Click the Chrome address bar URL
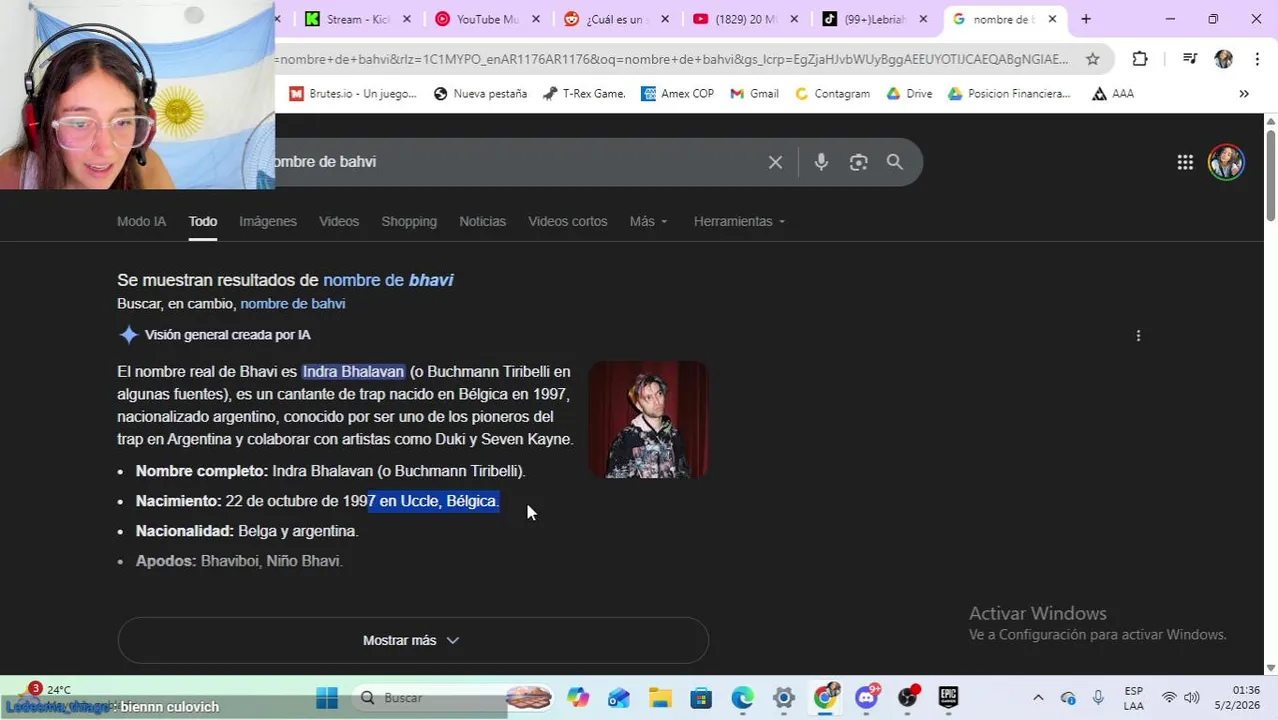Screen dimensions: 1278x720 pyautogui.click(x=672, y=59)
